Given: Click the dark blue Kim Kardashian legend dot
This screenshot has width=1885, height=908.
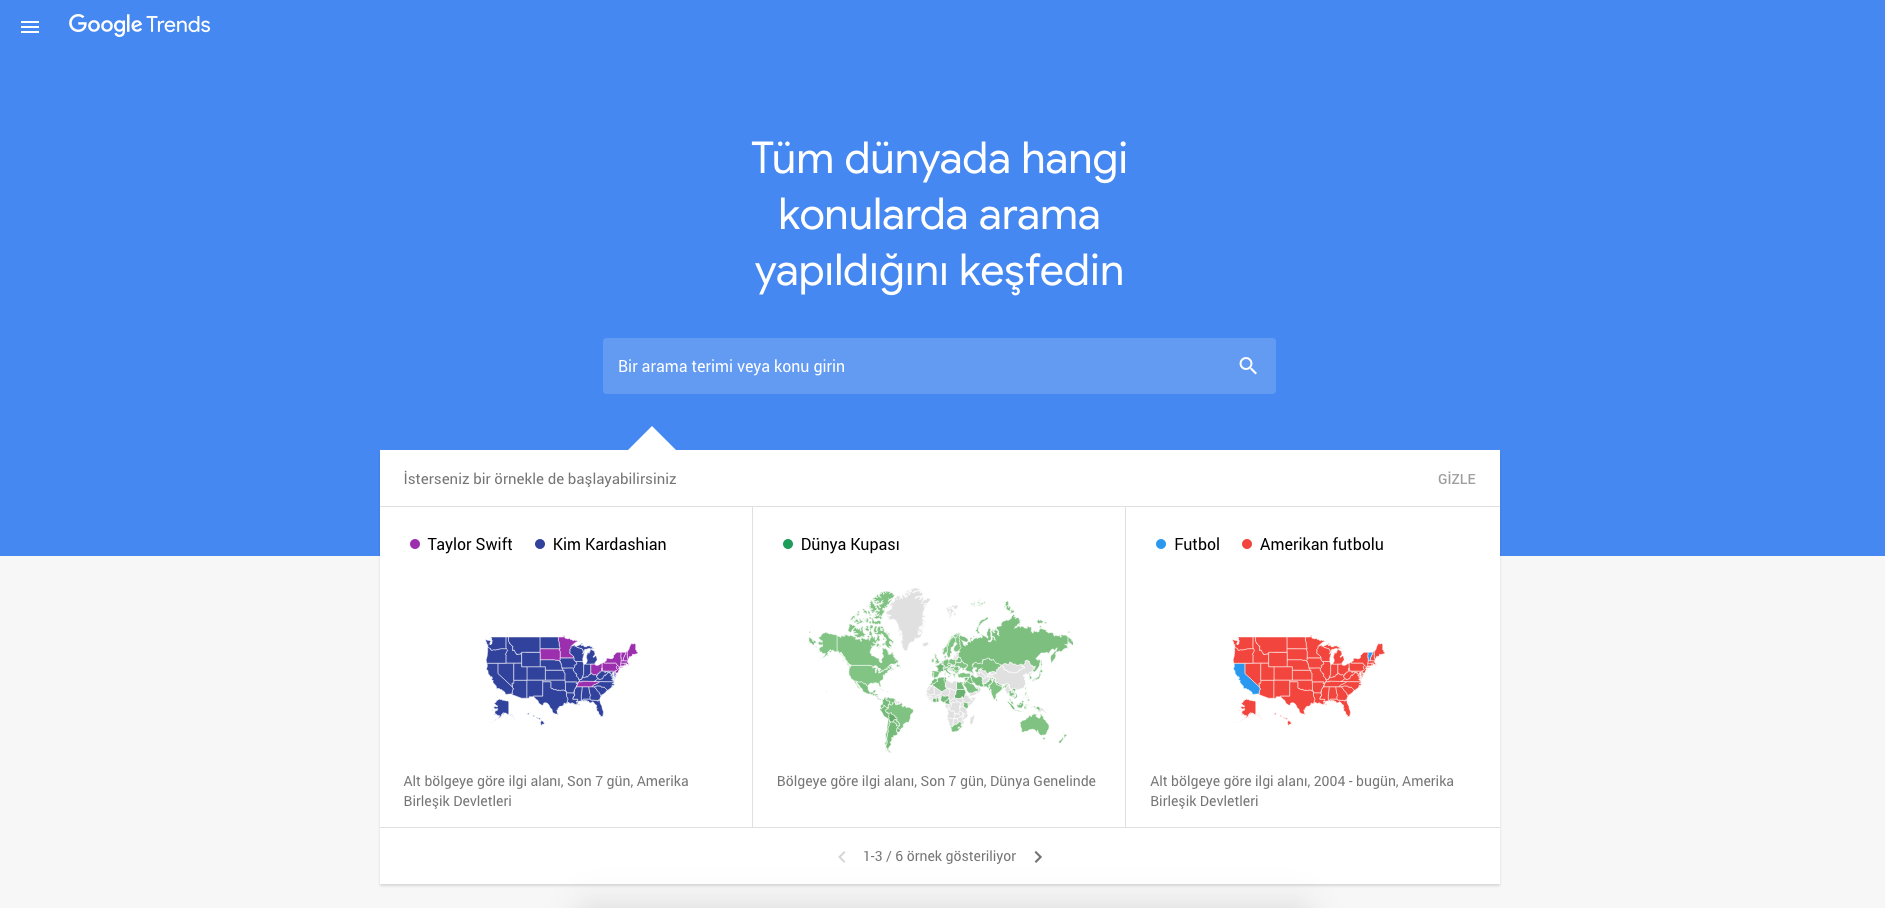Looking at the screenshot, I should (540, 544).
